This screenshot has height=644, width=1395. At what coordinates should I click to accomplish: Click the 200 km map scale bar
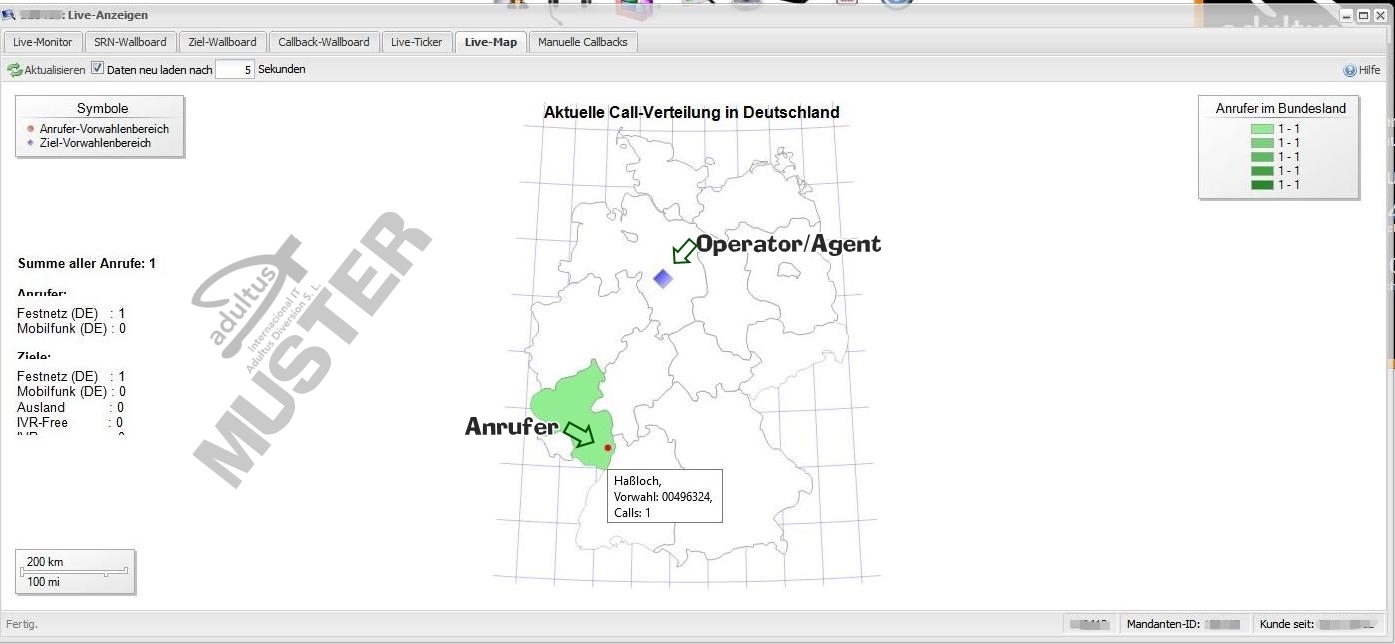[x=74, y=572]
